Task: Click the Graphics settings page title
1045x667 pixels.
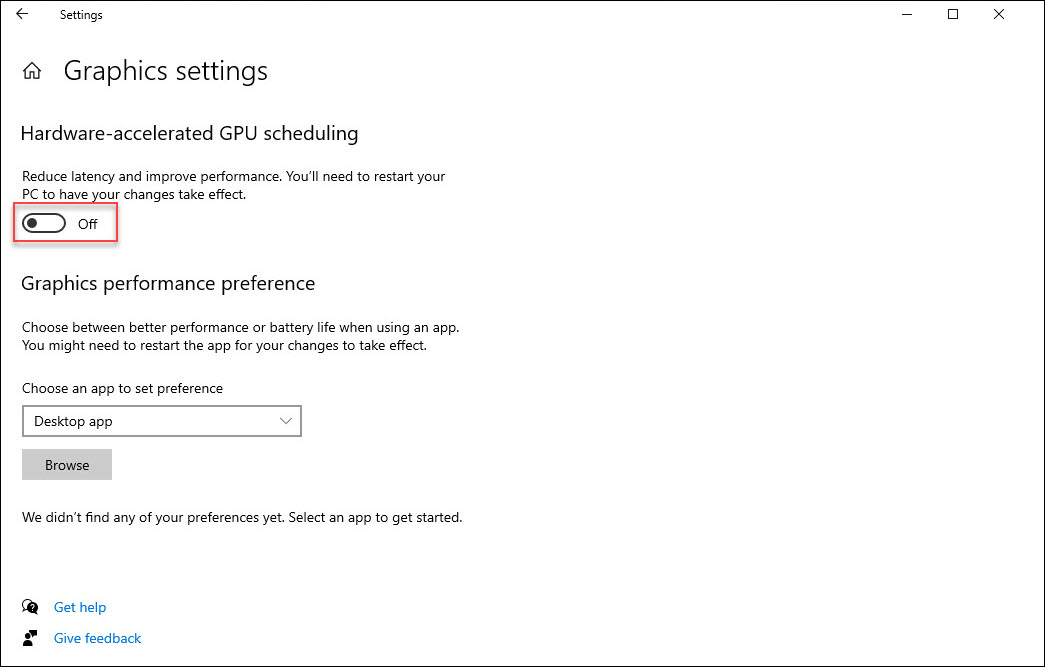Action: pos(165,71)
